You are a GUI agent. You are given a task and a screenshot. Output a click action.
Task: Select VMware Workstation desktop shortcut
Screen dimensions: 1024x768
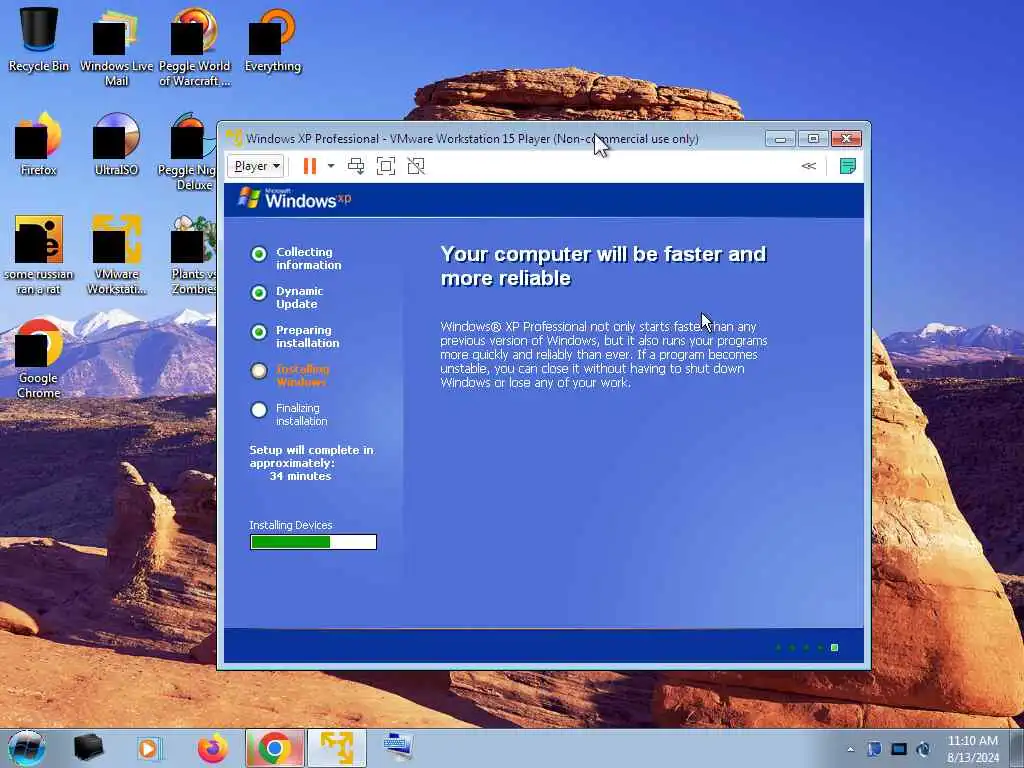click(x=116, y=255)
